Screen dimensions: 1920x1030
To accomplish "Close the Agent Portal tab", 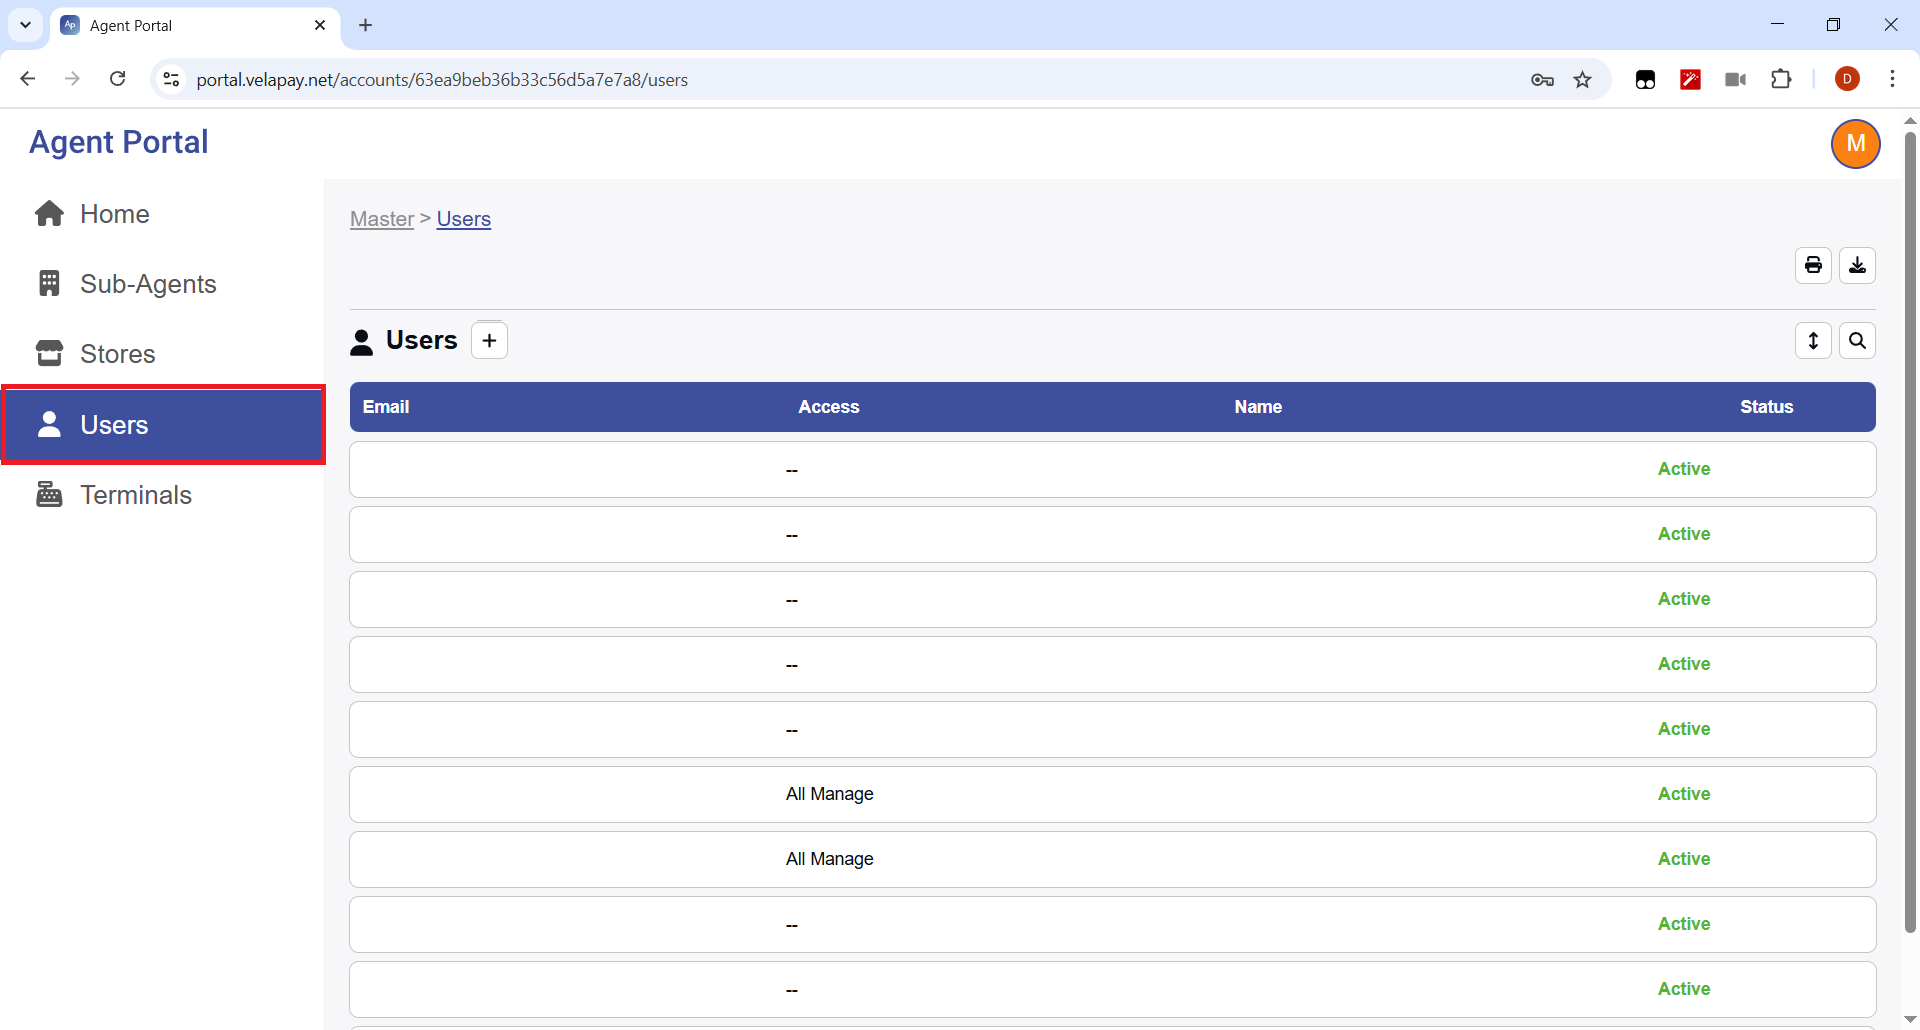I will coord(320,25).
